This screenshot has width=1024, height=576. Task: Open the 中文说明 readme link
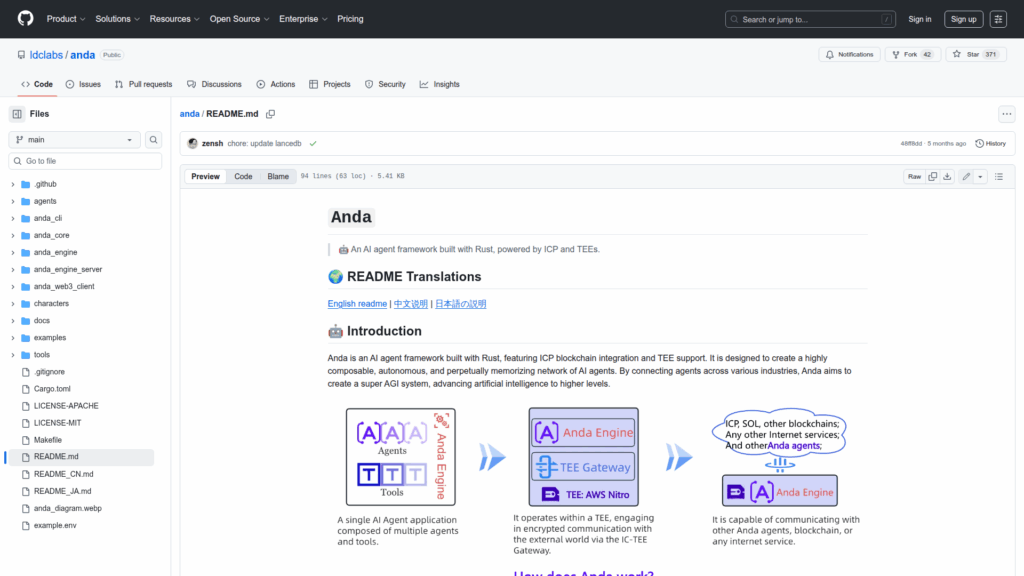(410, 303)
